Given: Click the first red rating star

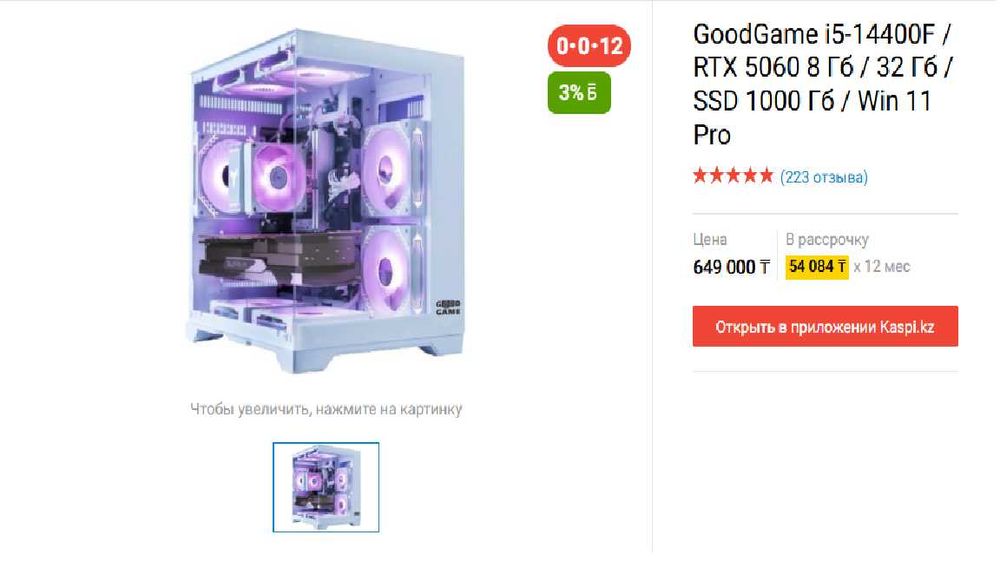Looking at the screenshot, I should (700, 175).
